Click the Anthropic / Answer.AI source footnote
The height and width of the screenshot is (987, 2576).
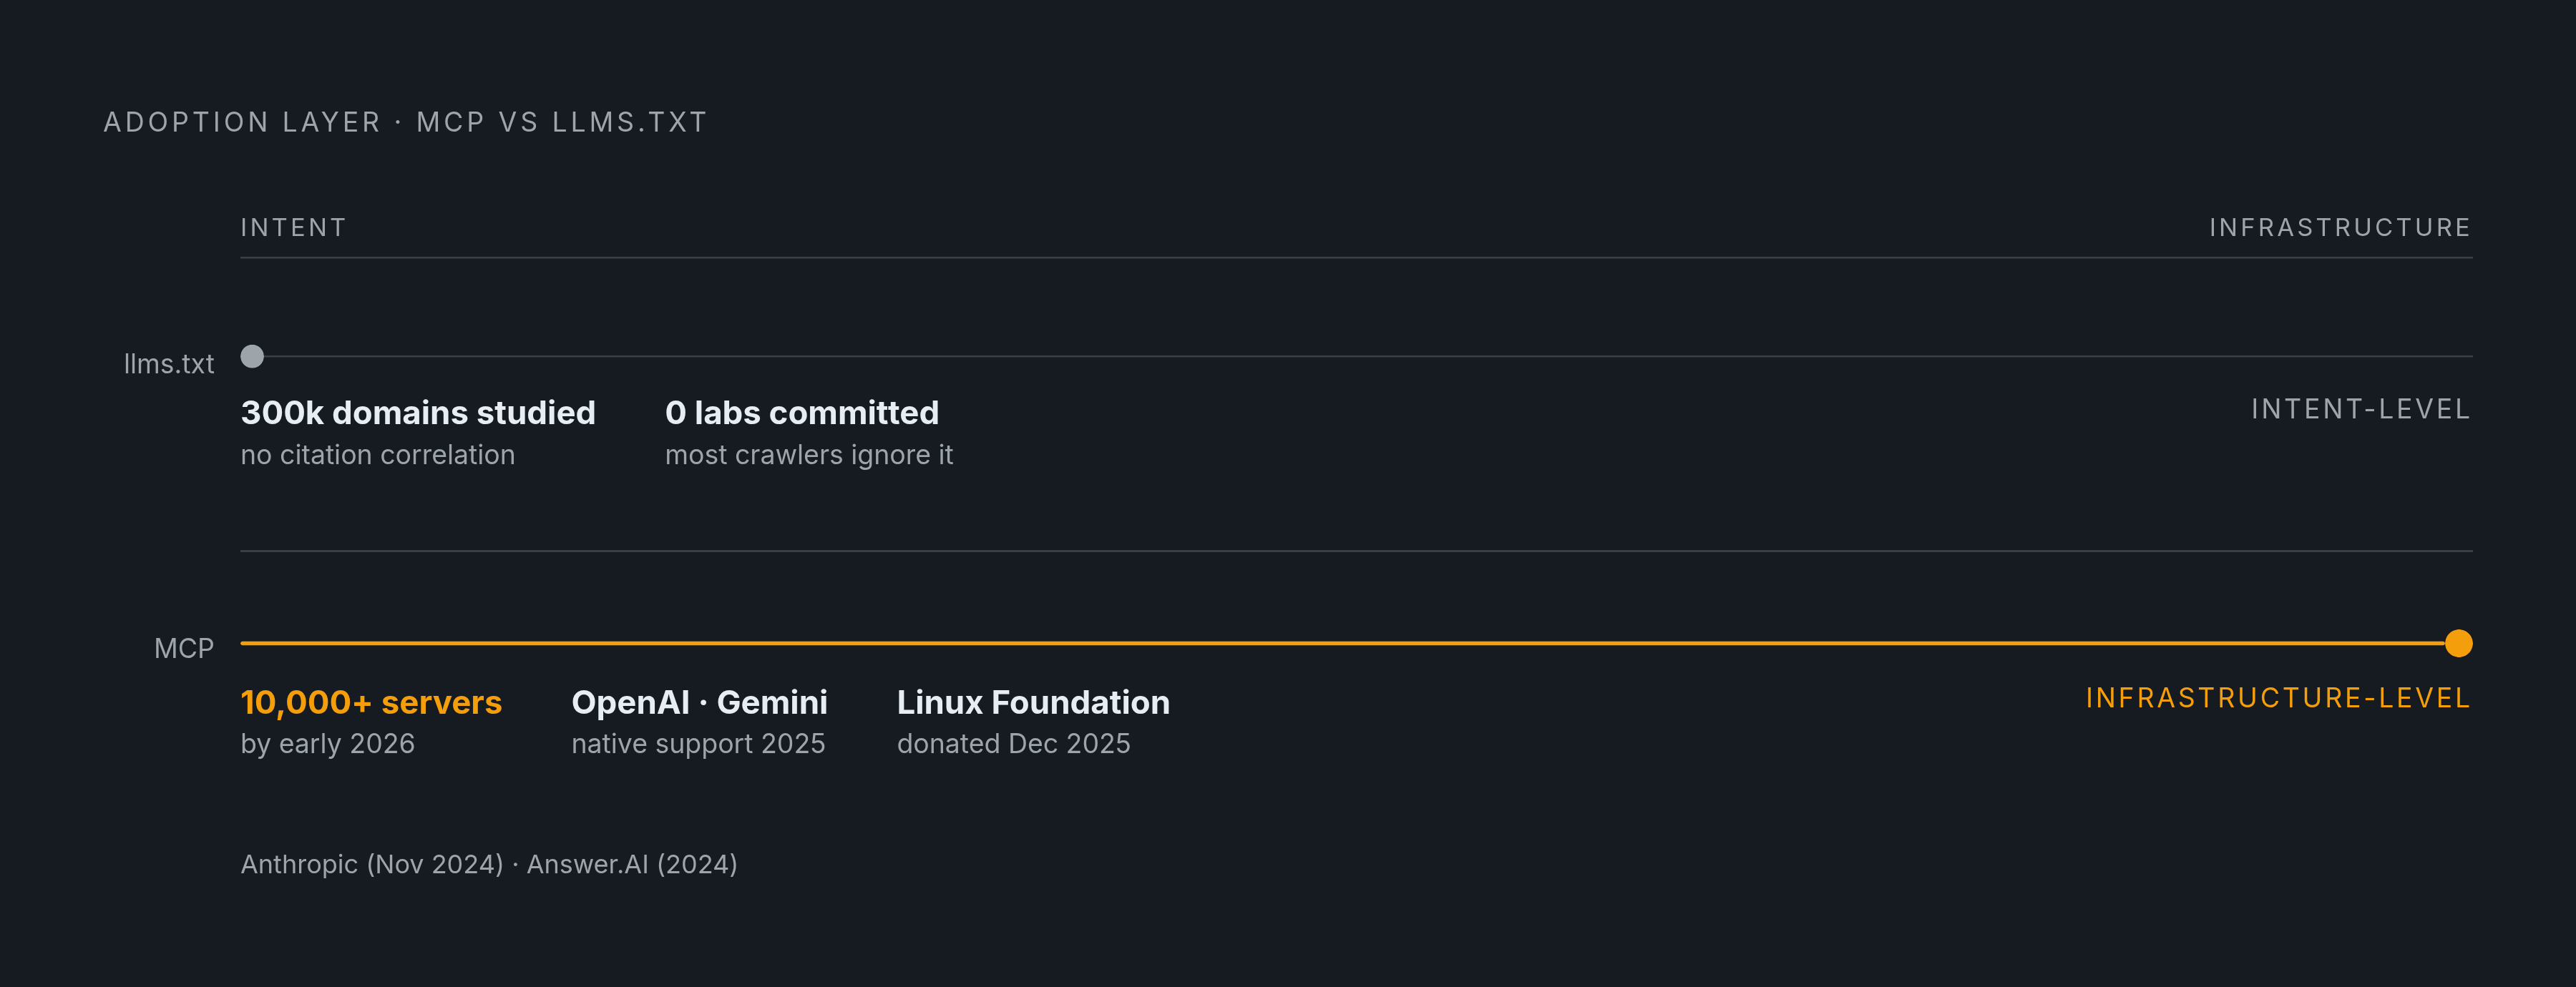point(489,864)
